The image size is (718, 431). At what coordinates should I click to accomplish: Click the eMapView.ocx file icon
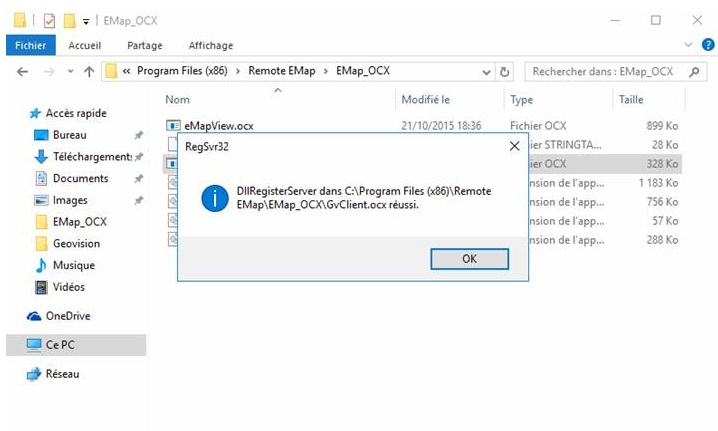[173, 125]
